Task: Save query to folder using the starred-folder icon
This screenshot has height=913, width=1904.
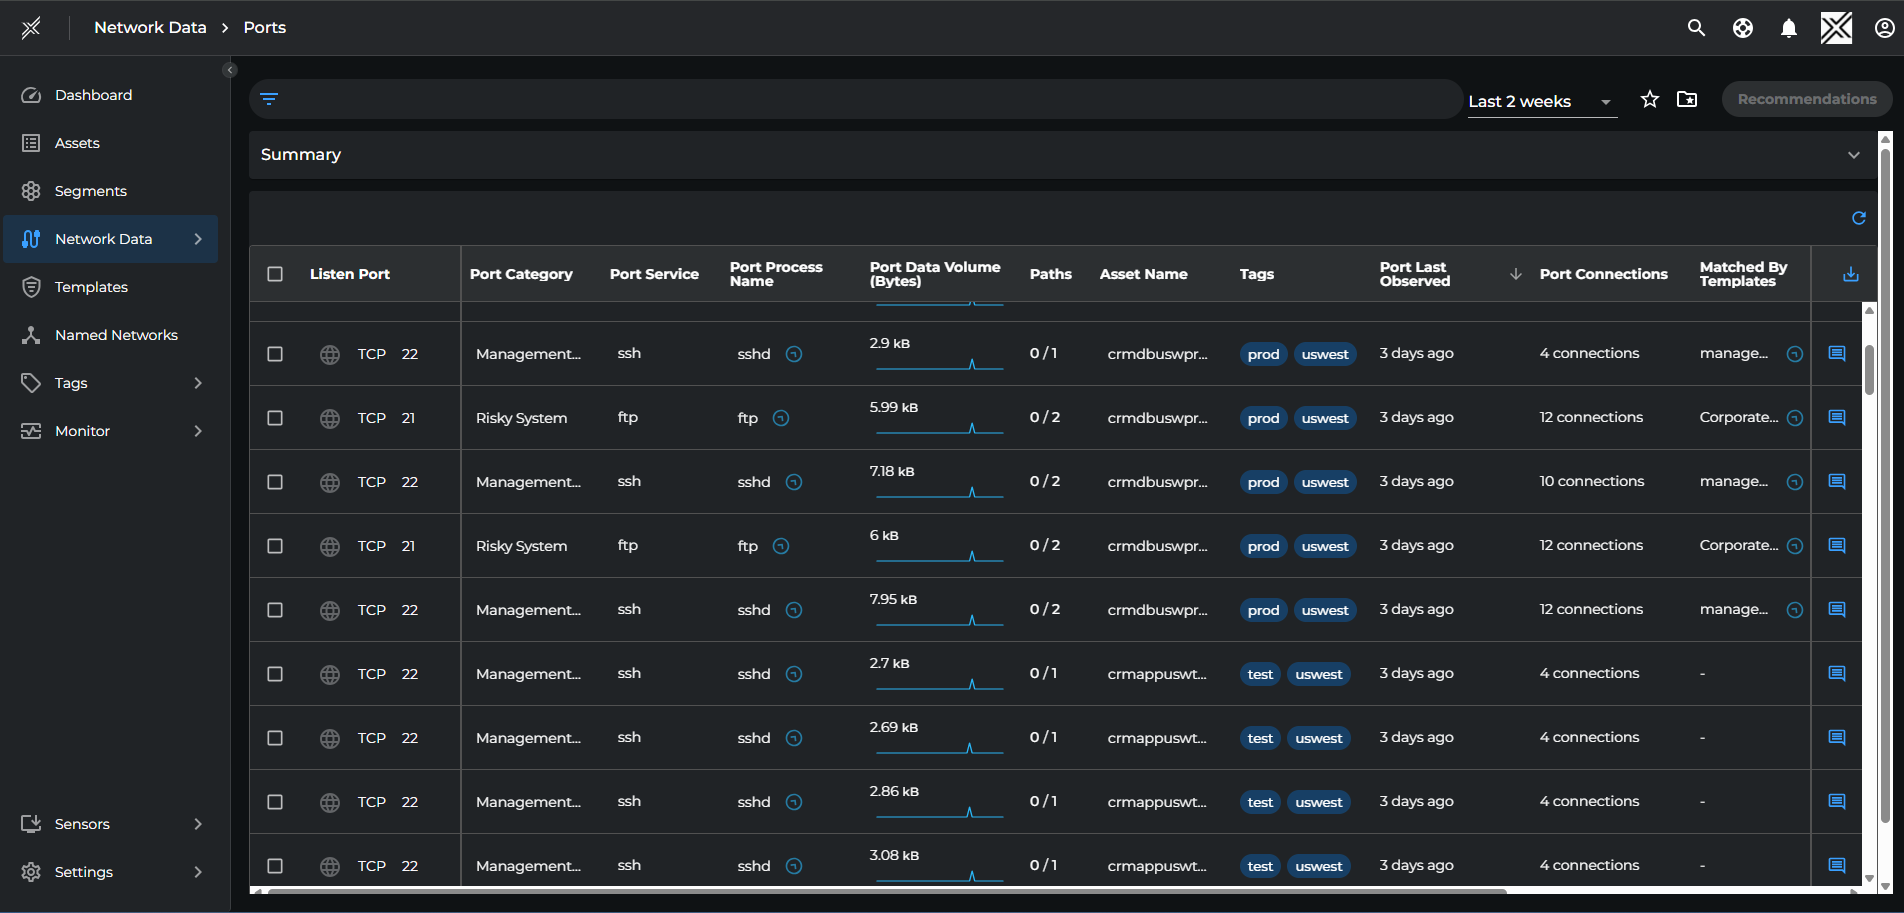Action: 1687,99
